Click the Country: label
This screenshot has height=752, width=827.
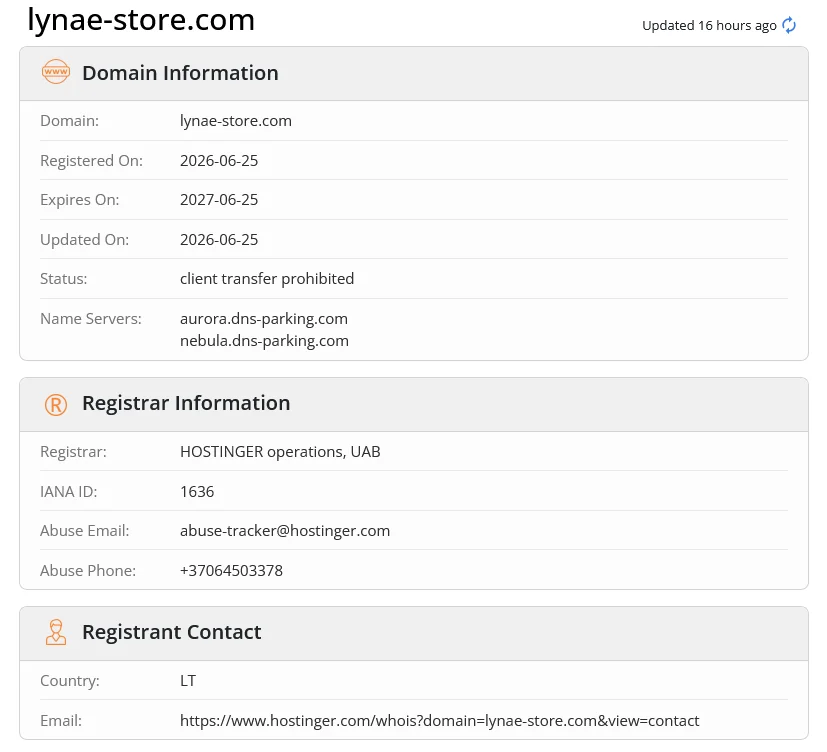70,681
